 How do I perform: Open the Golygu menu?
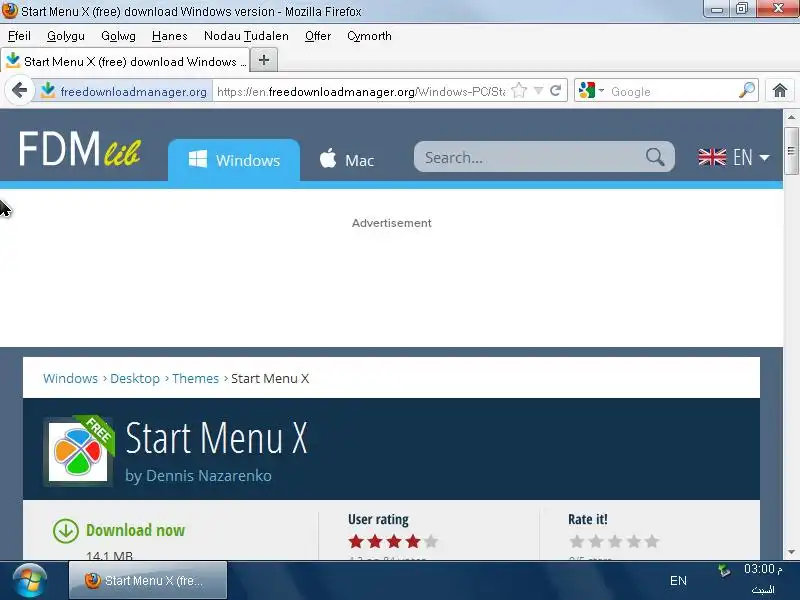[x=66, y=36]
